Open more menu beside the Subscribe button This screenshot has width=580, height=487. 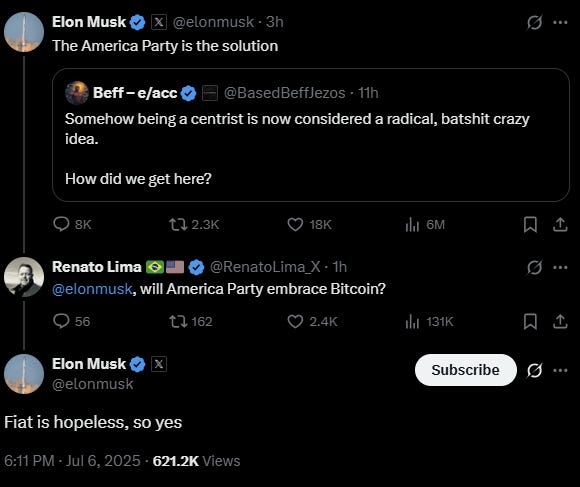(560, 370)
